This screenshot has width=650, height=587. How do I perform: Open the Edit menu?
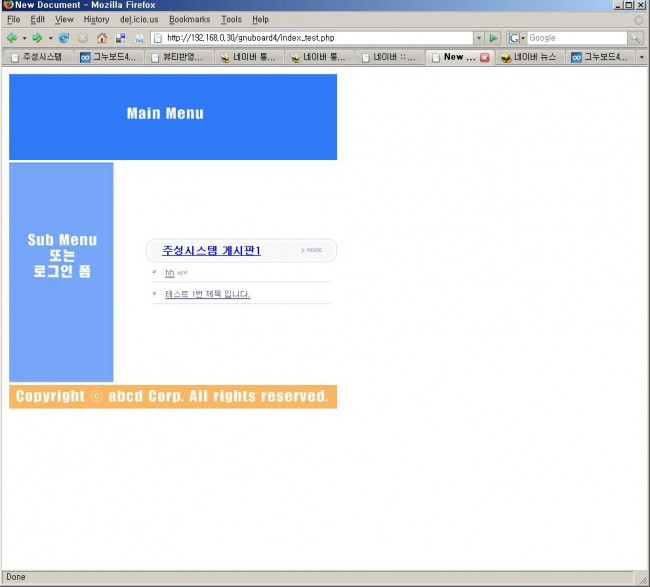(x=37, y=19)
